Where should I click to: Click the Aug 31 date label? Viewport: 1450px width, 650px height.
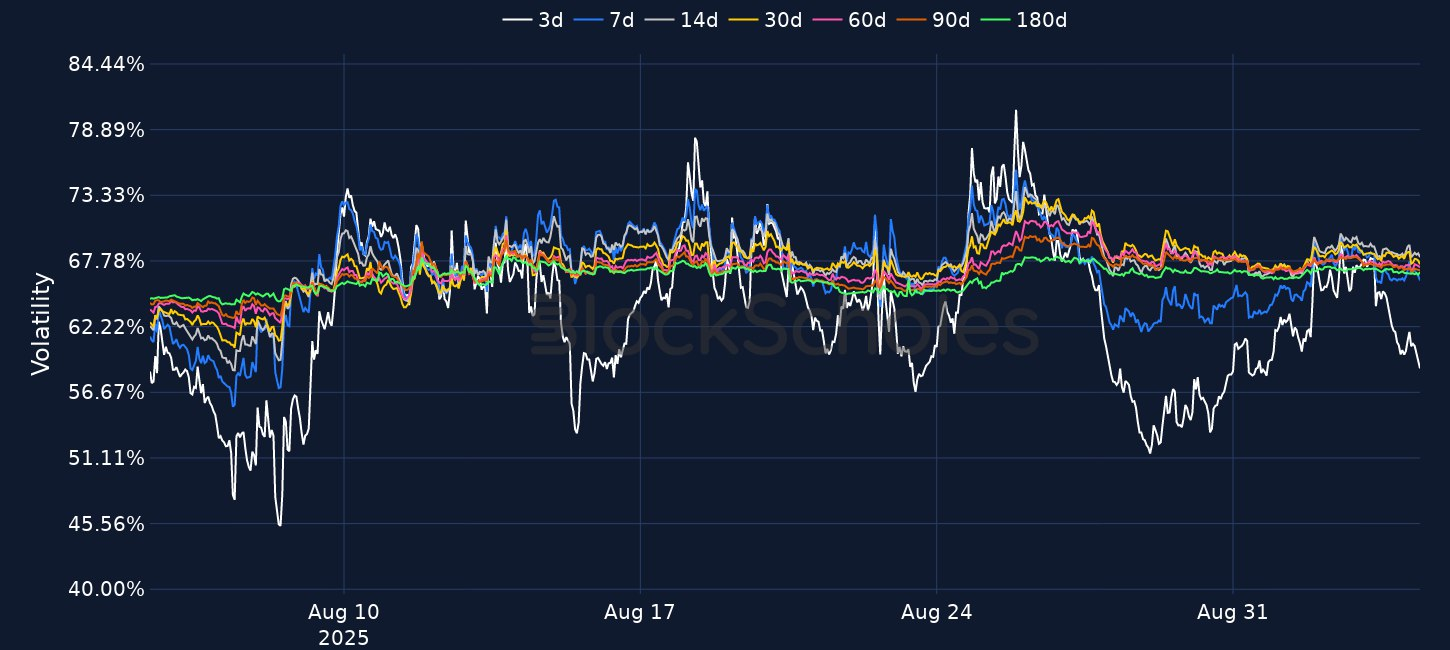[x=1232, y=613]
